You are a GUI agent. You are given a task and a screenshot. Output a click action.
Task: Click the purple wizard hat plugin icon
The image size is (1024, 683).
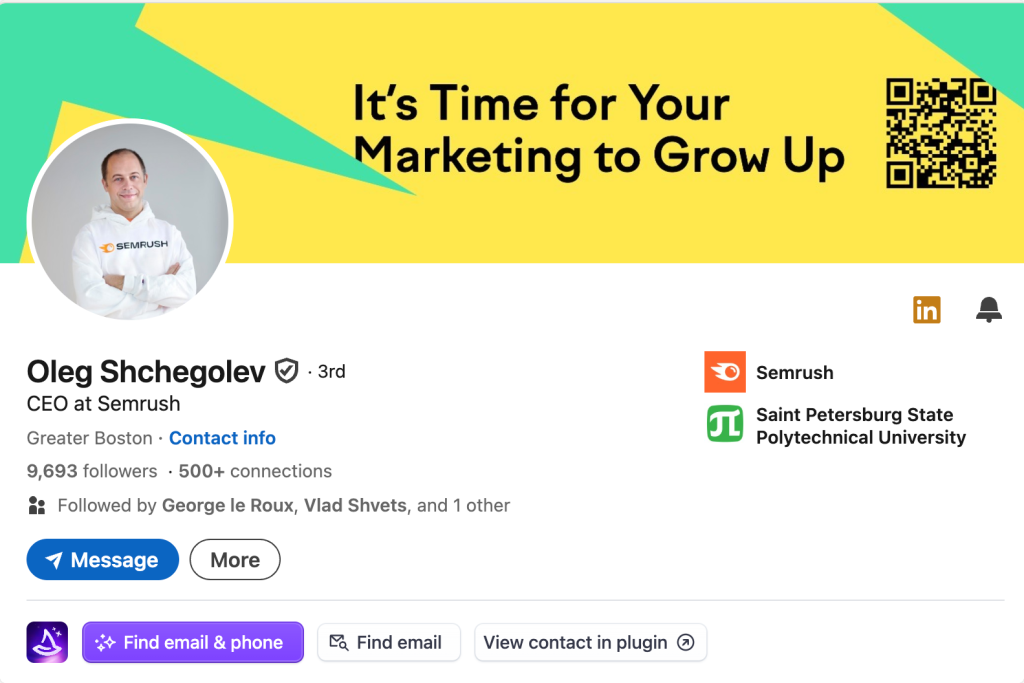pos(47,642)
